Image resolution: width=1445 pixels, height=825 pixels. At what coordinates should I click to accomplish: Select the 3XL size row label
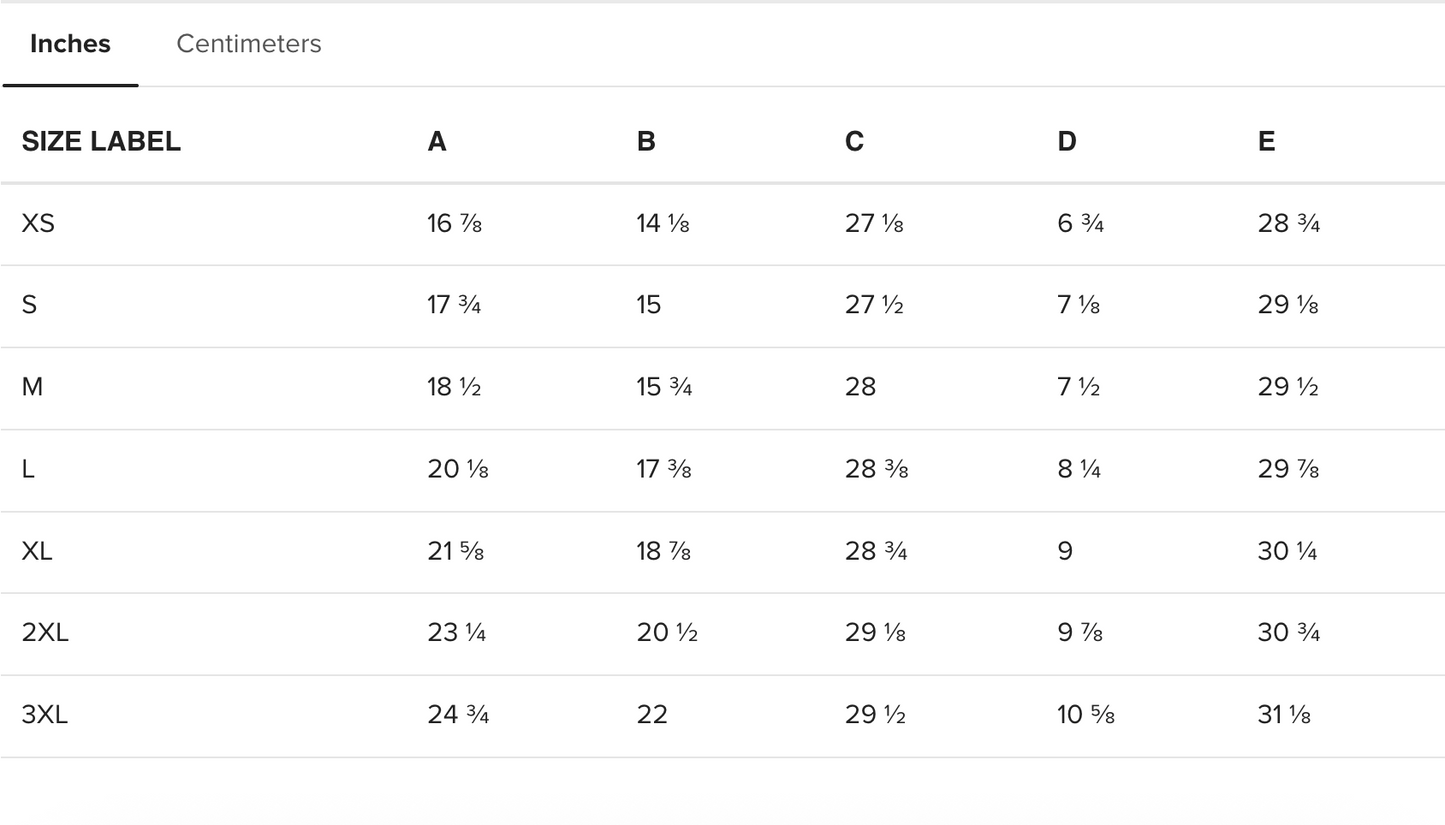point(45,715)
